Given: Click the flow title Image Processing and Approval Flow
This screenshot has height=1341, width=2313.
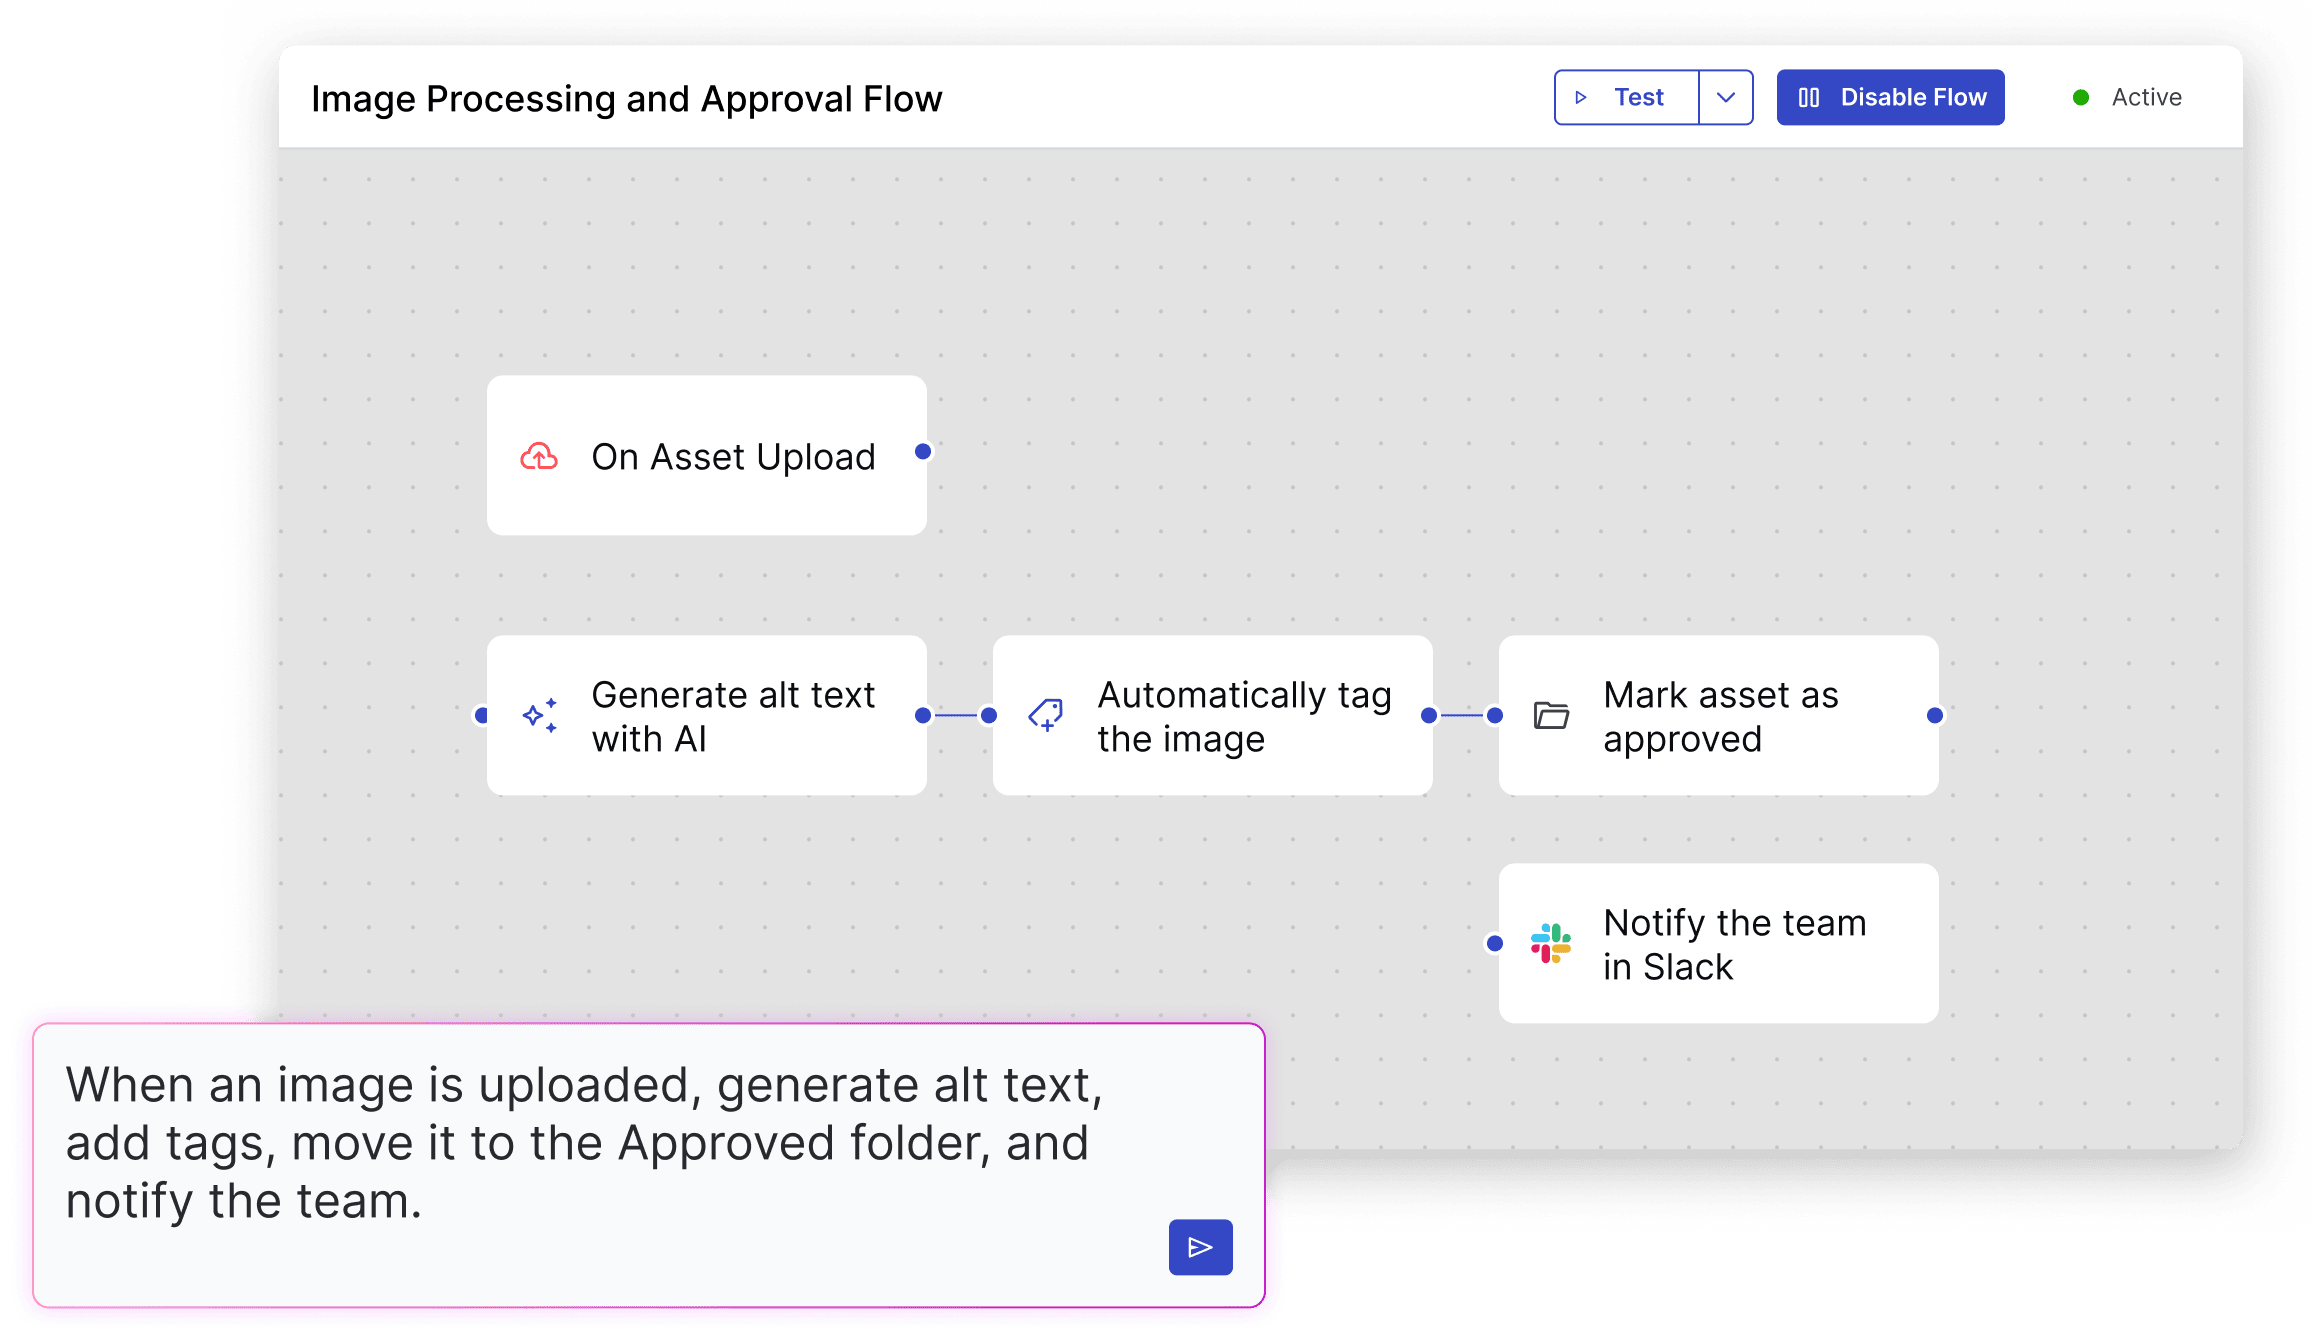Looking at the screenshot, I should pos(627,99).
